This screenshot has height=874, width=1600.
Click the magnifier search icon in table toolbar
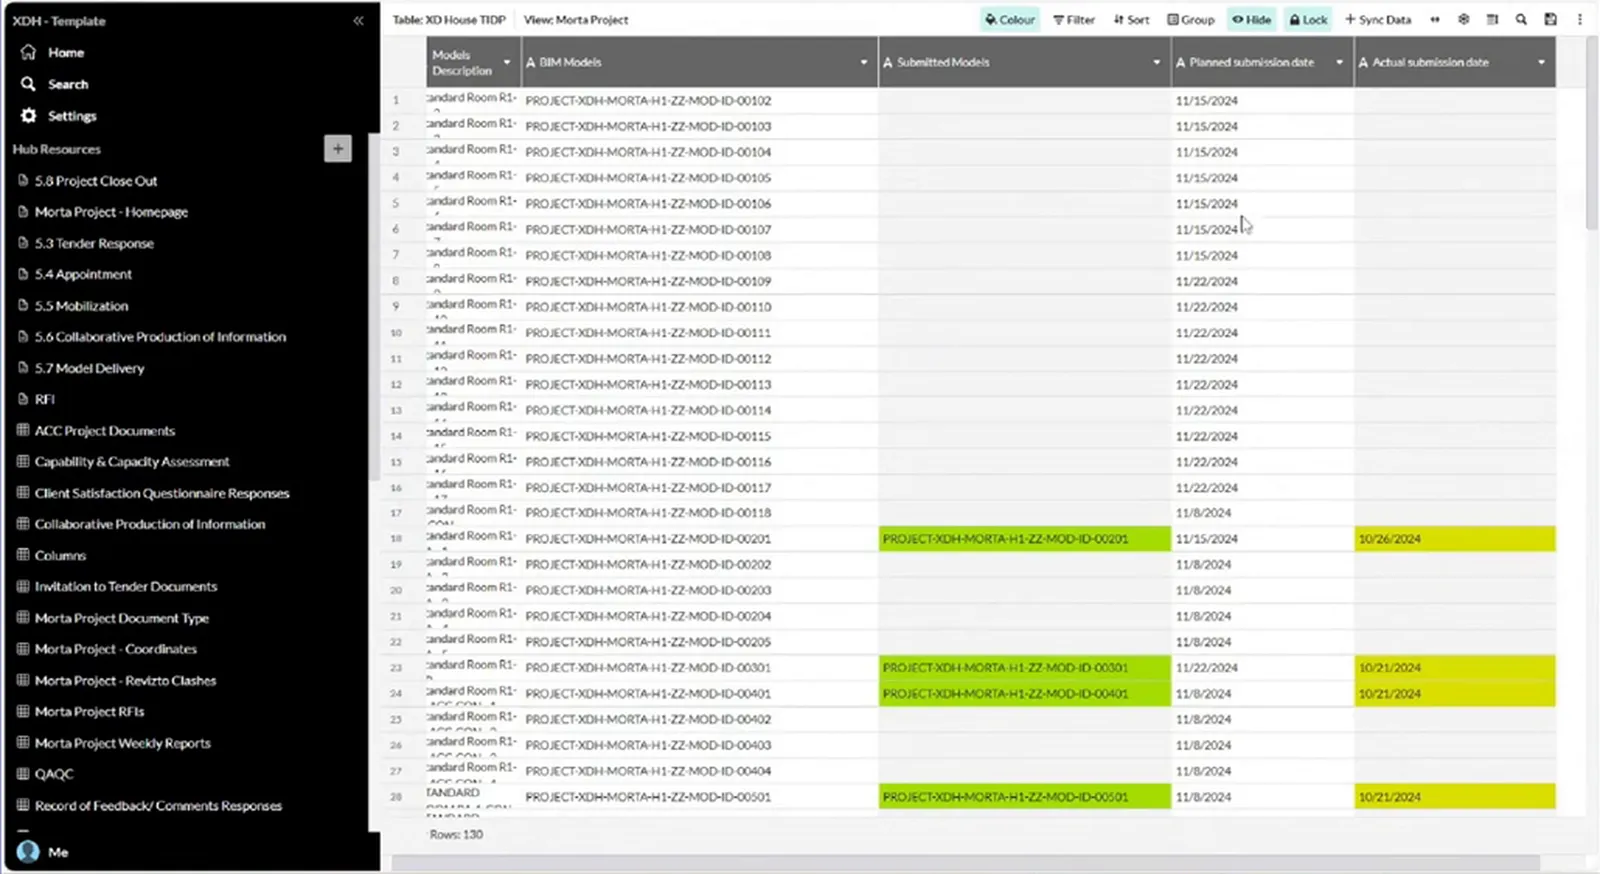tap(1521, 19)
